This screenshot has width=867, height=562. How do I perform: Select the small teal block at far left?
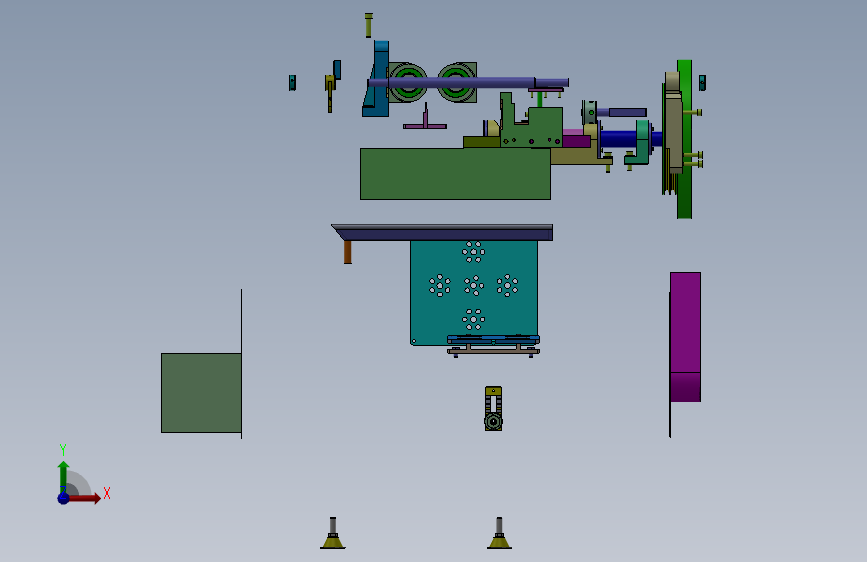293,83
